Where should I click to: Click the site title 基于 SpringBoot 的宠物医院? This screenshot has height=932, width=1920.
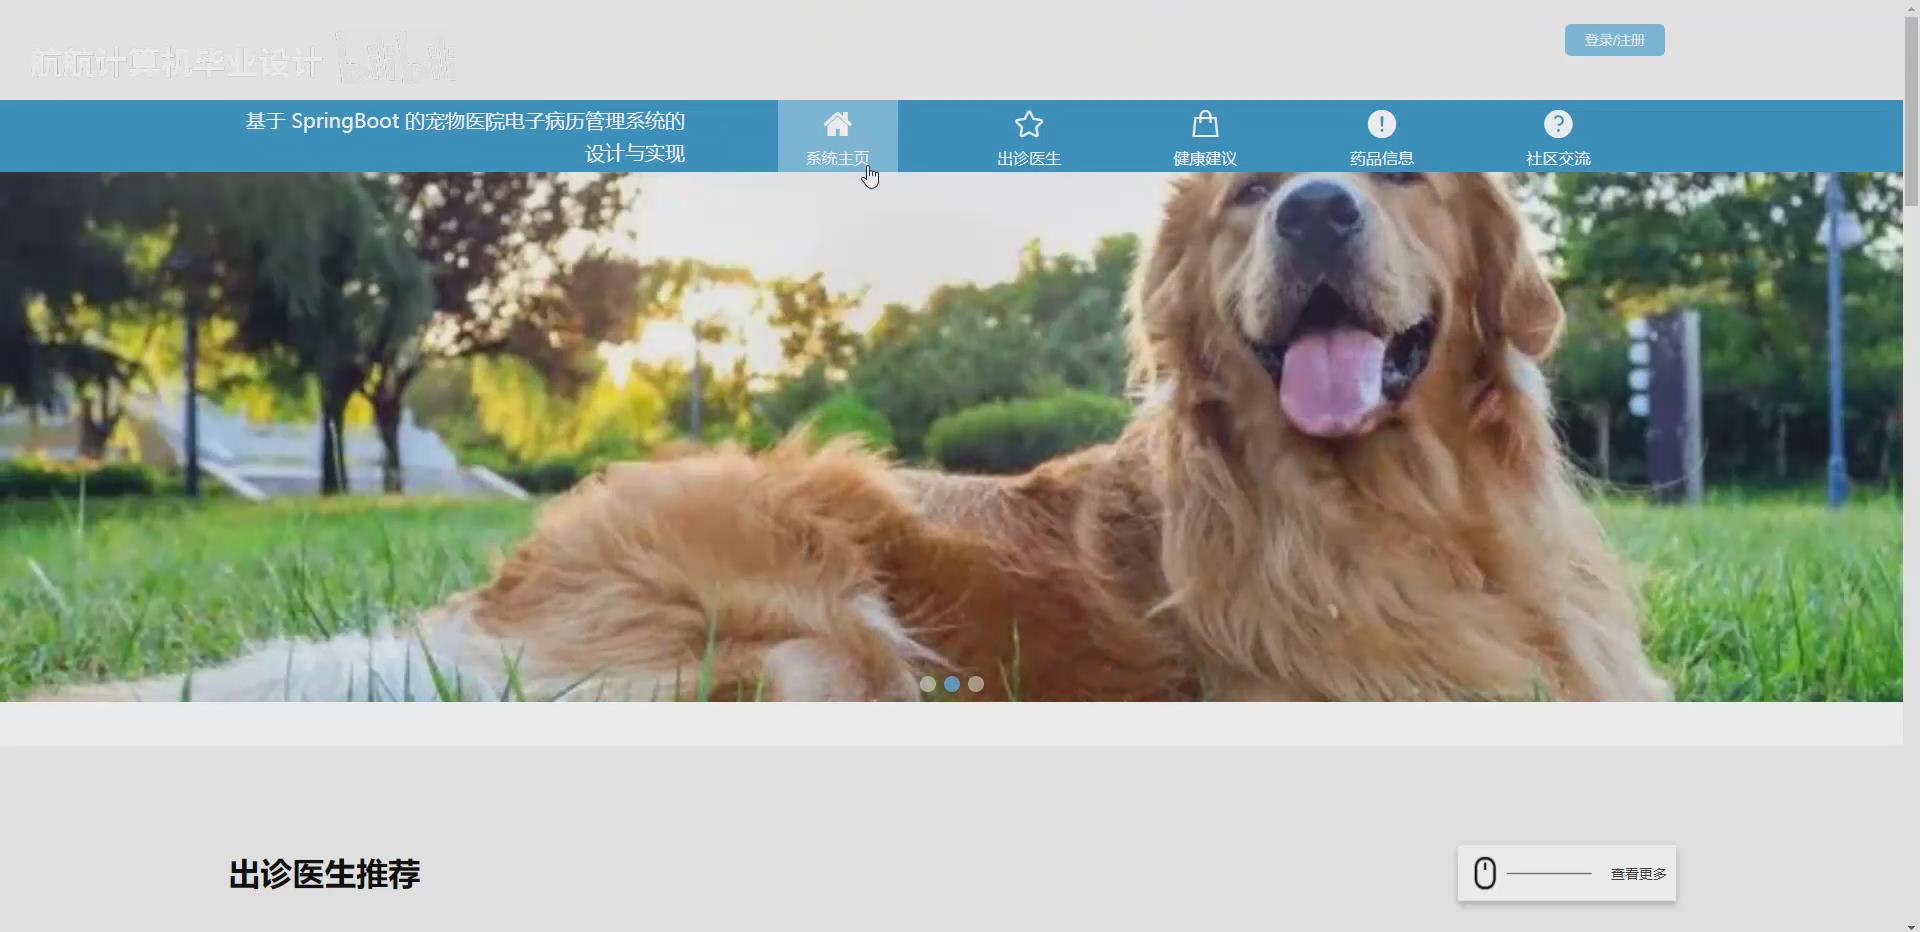(x=465, y=136)
